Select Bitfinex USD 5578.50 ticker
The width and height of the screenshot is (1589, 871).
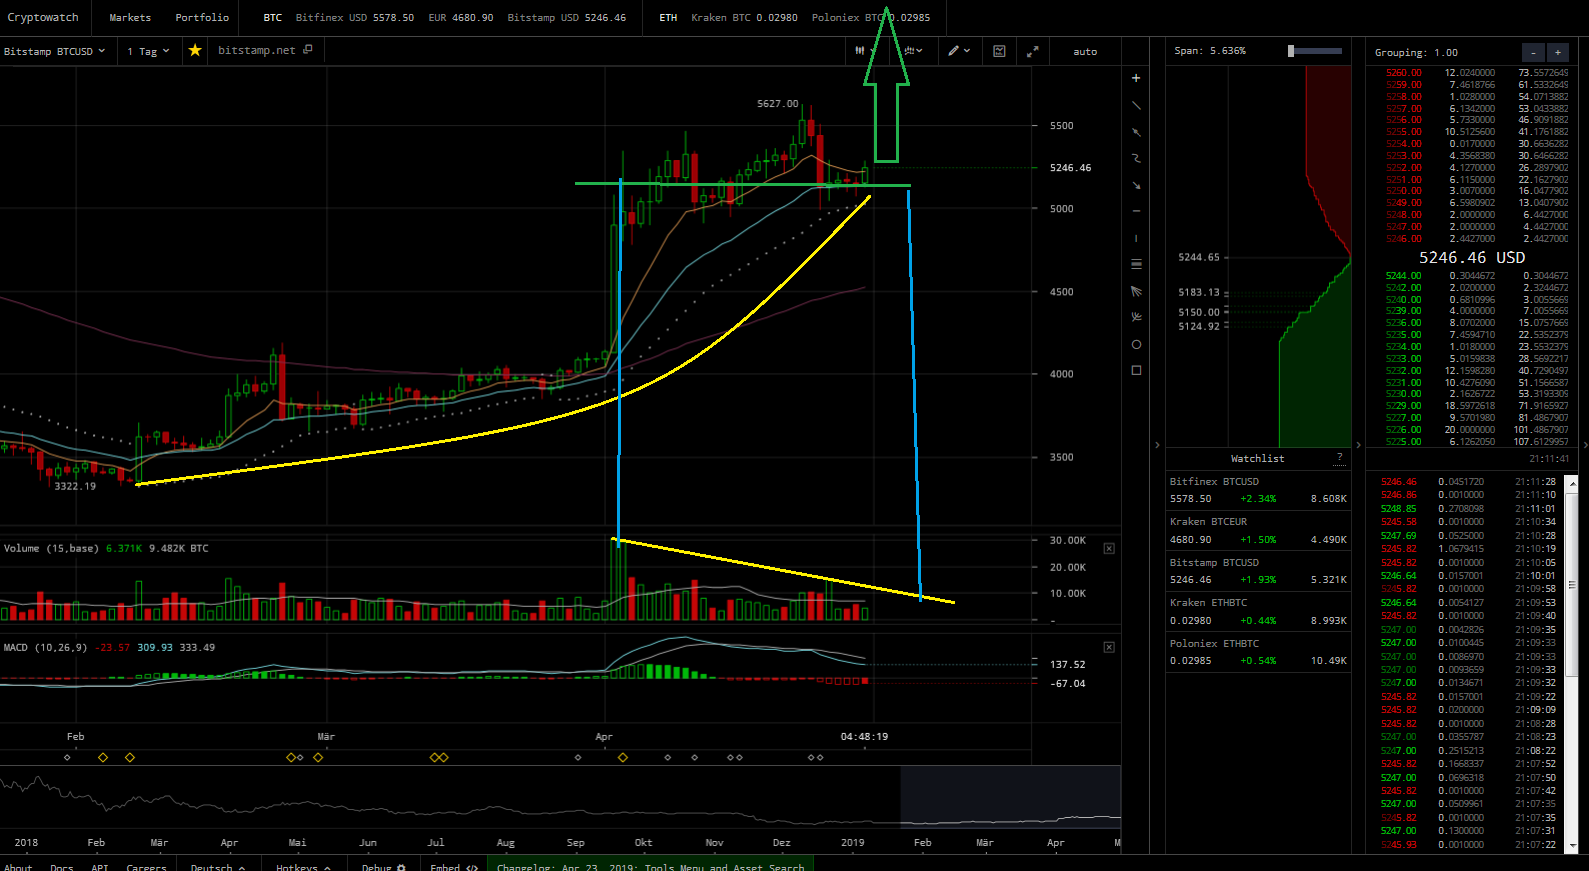pos(355,18)
